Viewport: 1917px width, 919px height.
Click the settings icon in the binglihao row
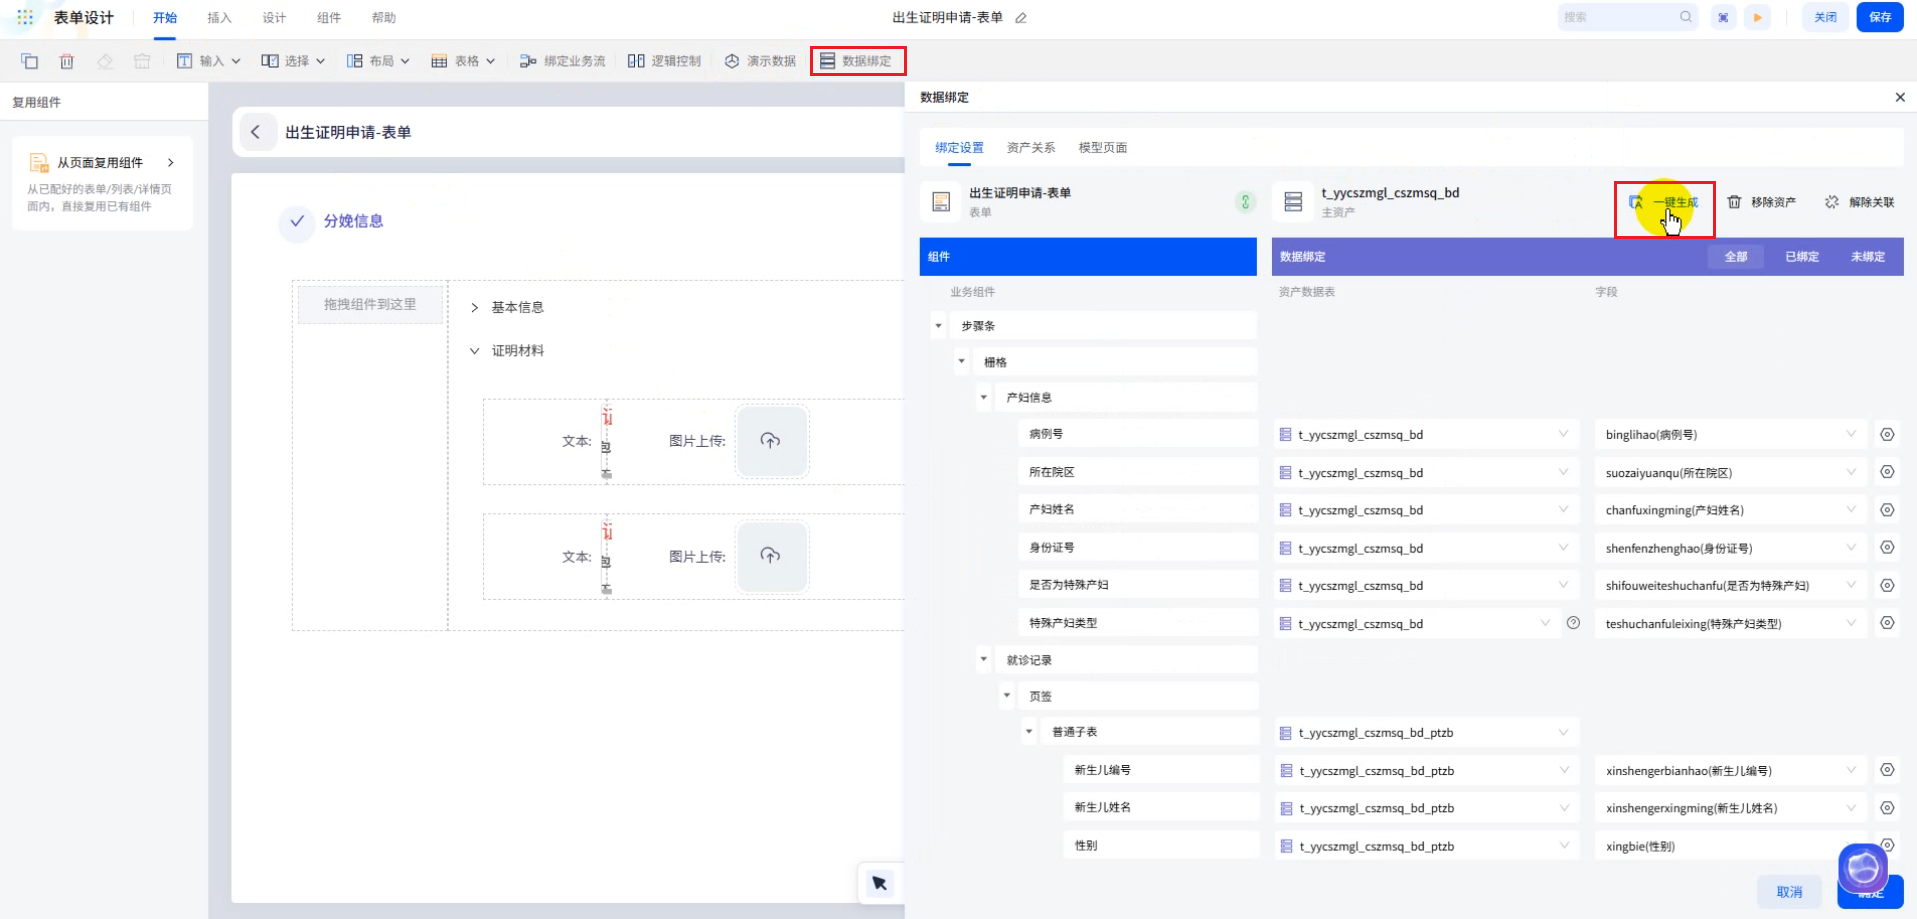[x=1887, y=434]
